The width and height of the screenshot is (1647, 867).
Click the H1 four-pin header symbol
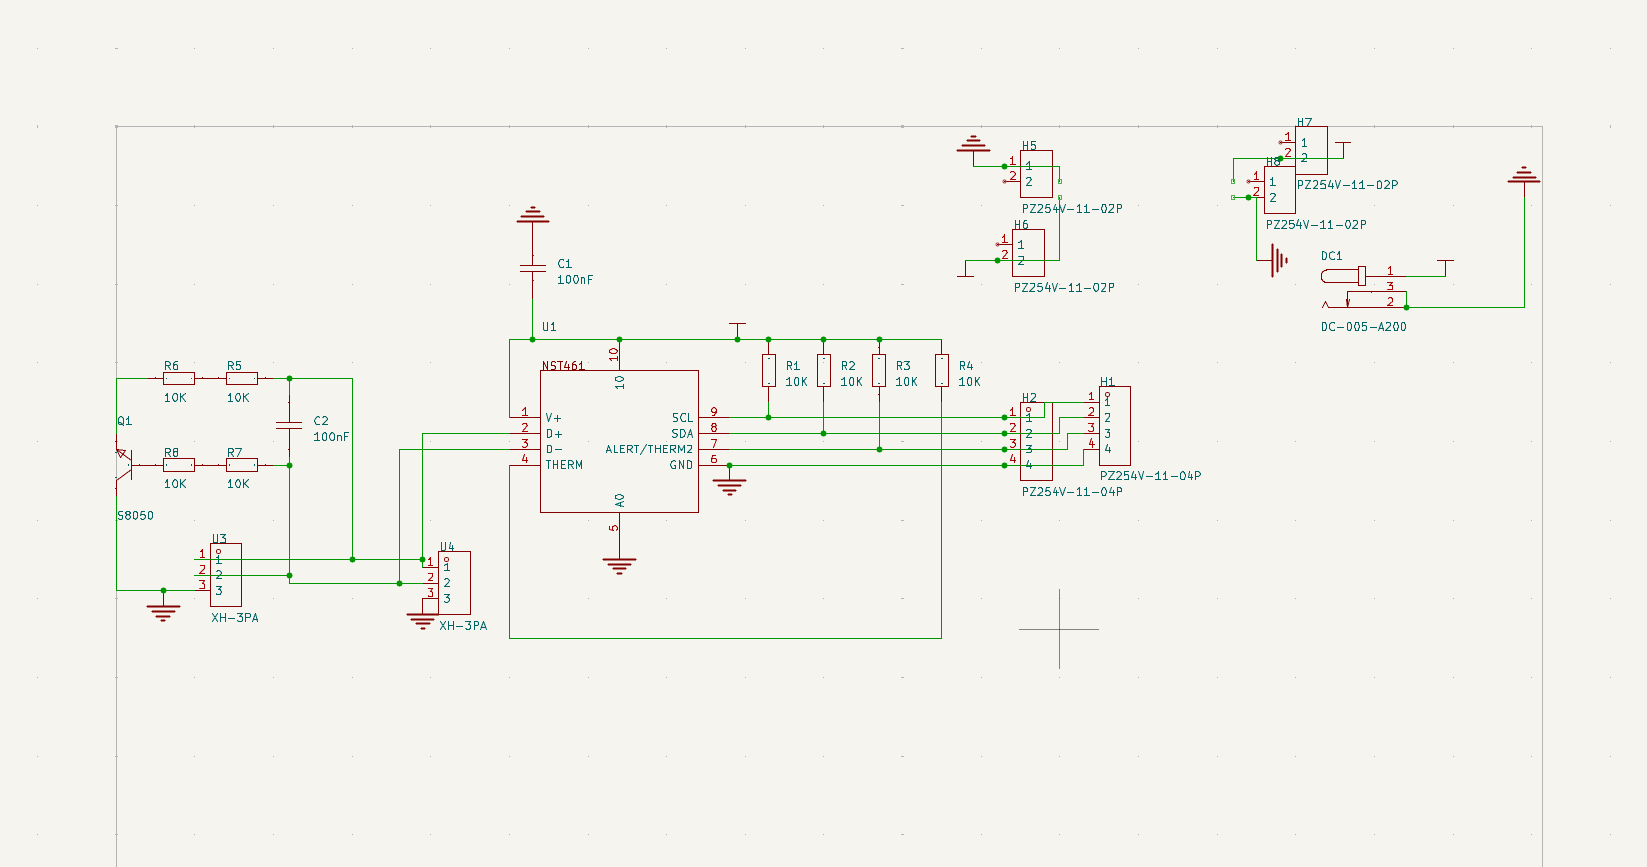point(1115,426)
